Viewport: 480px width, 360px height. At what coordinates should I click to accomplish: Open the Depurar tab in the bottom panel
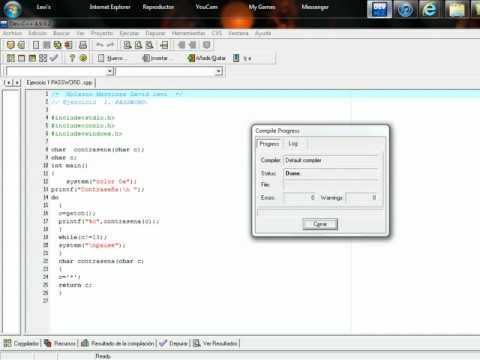coord(173,343)
